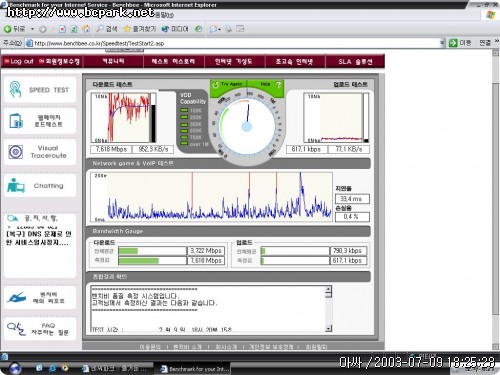Screen dimensions: 500x375
Task: Open FAQ 자주하는 질문 sidebar item
Action: pyautogui.click(x=40, y=329)
